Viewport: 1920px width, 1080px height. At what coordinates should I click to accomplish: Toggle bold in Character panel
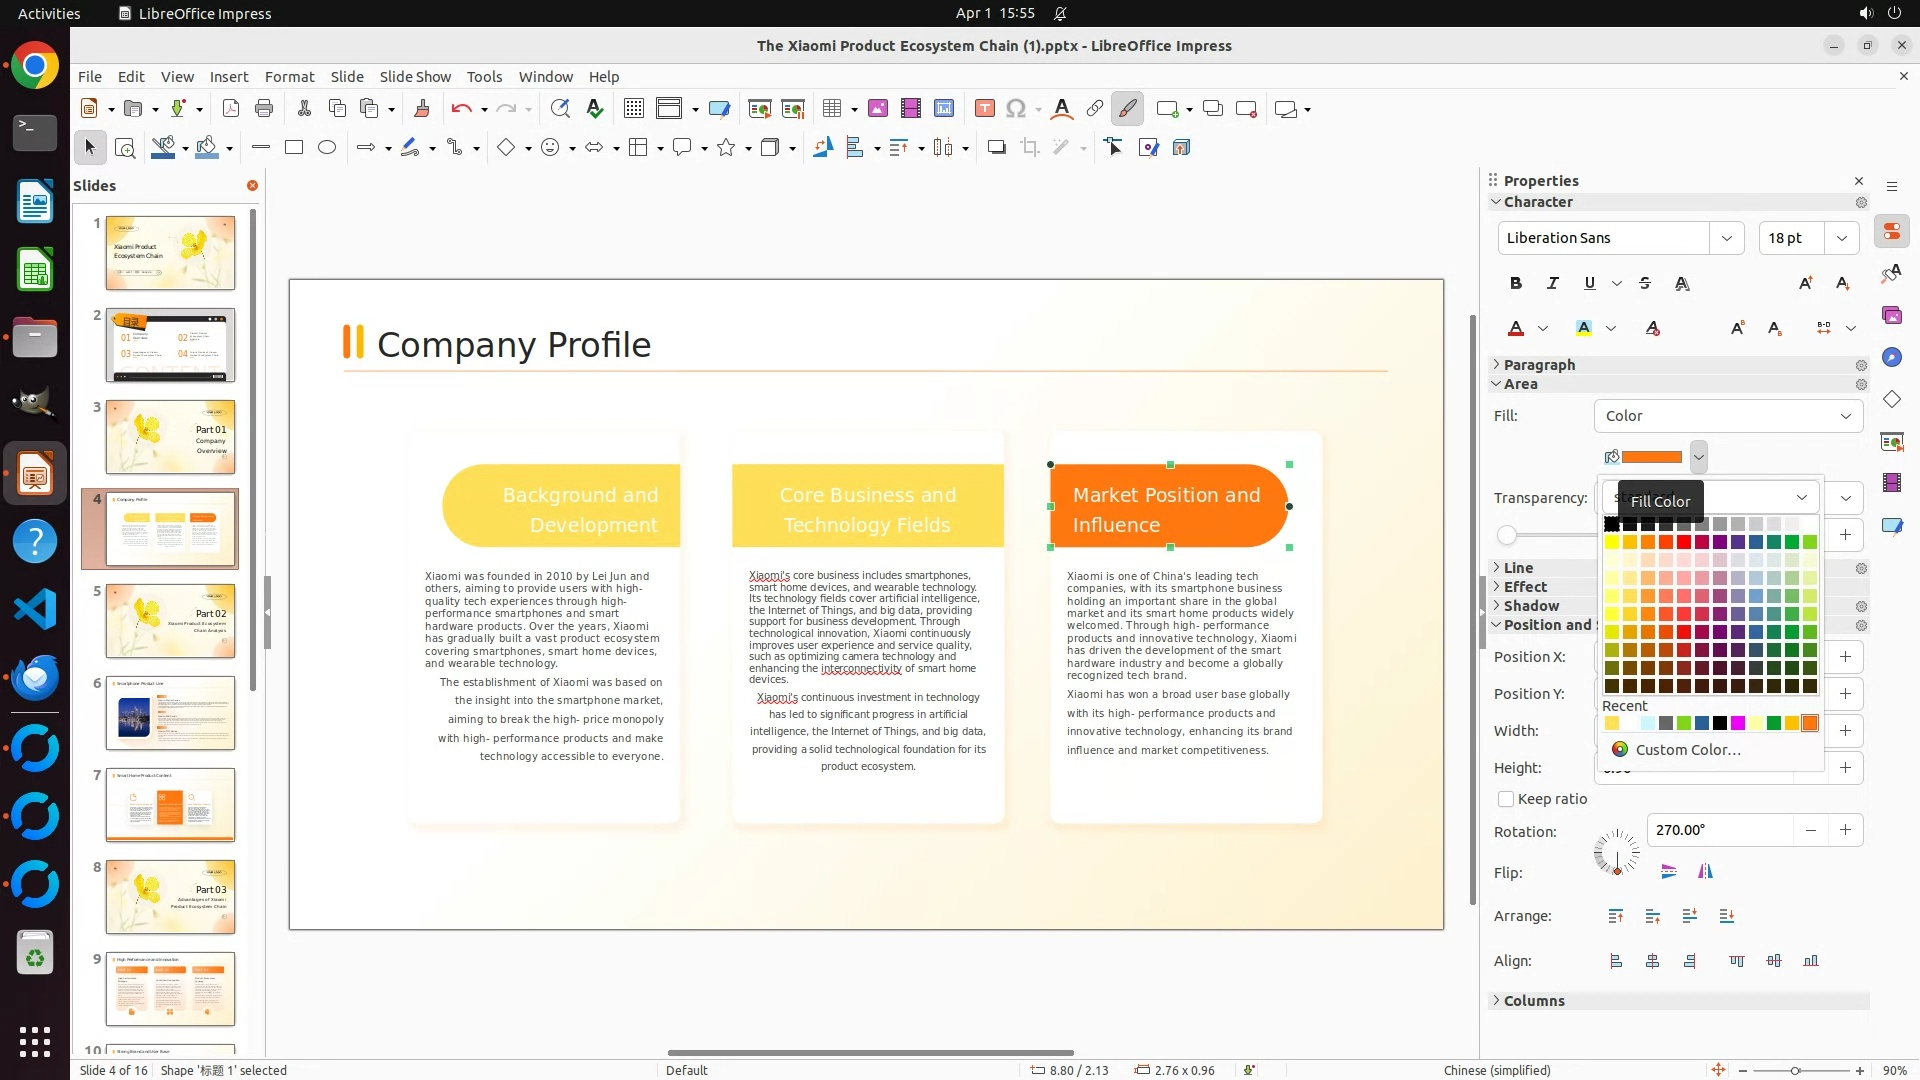1516,284
